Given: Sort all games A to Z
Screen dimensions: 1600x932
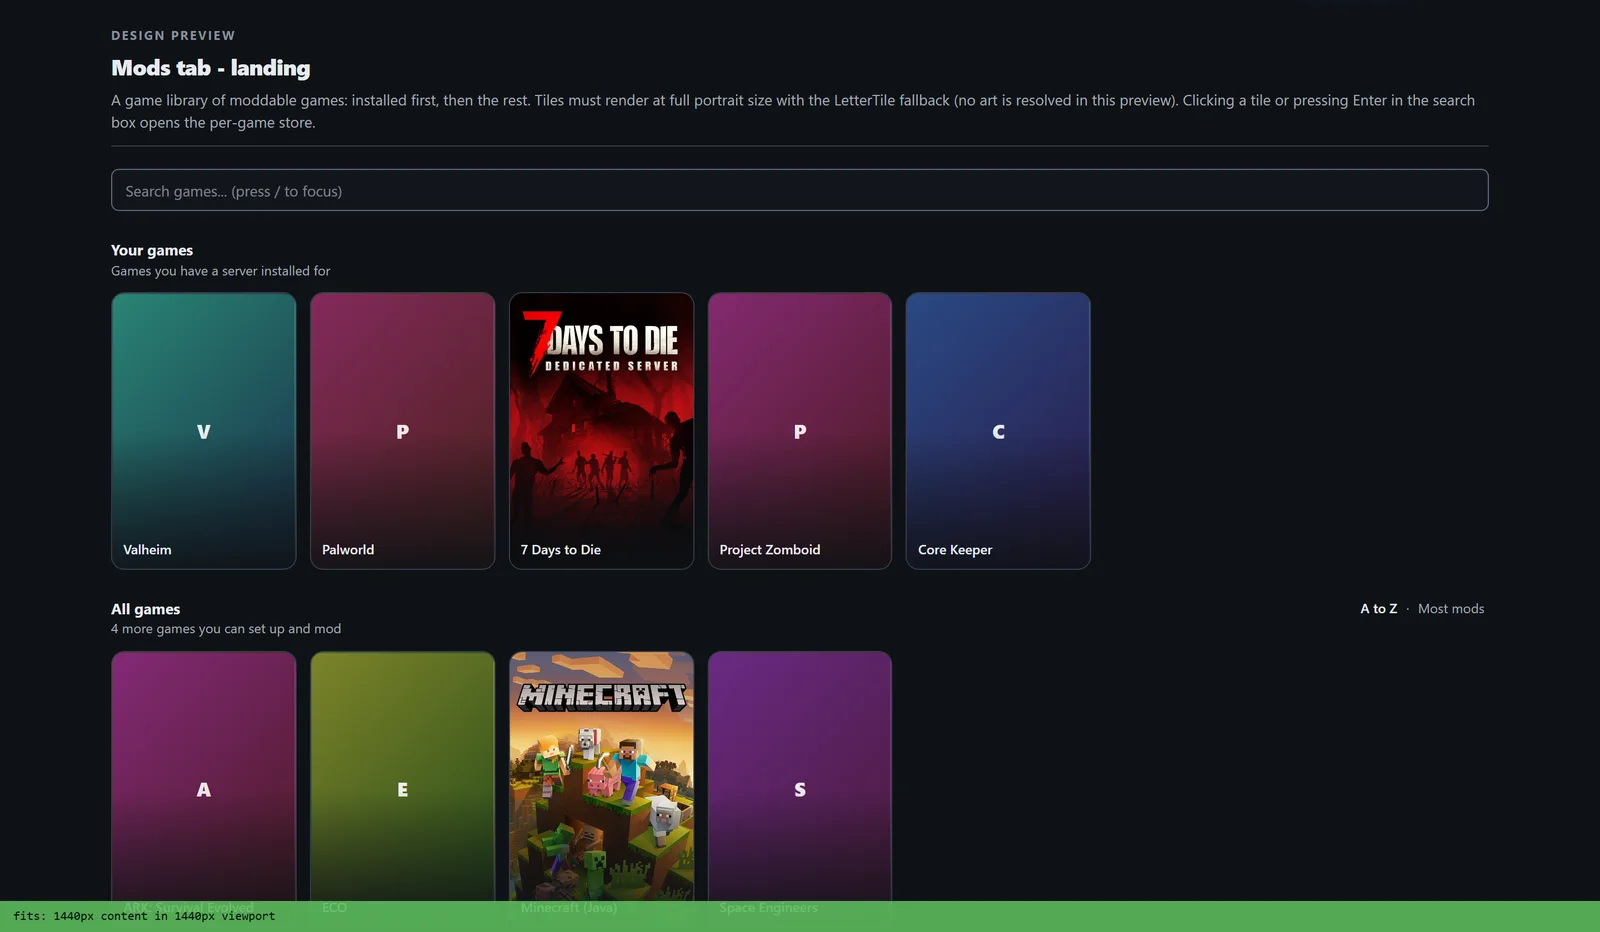Looking at the screenshot, I should 1378,609.
